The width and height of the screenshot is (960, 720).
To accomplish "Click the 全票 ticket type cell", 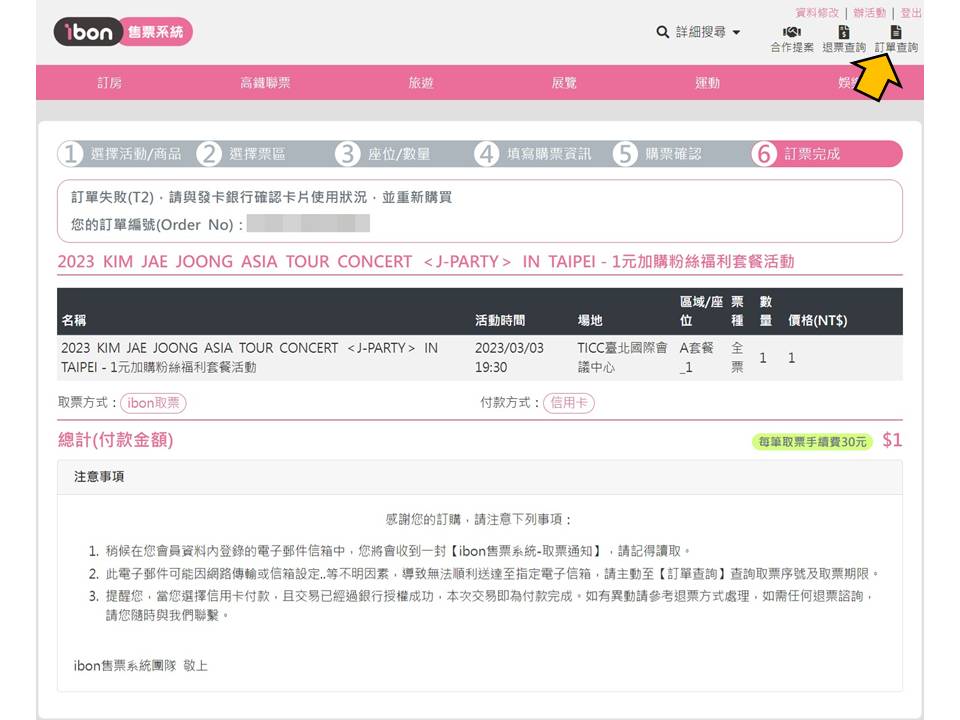I will pos(737,358).
